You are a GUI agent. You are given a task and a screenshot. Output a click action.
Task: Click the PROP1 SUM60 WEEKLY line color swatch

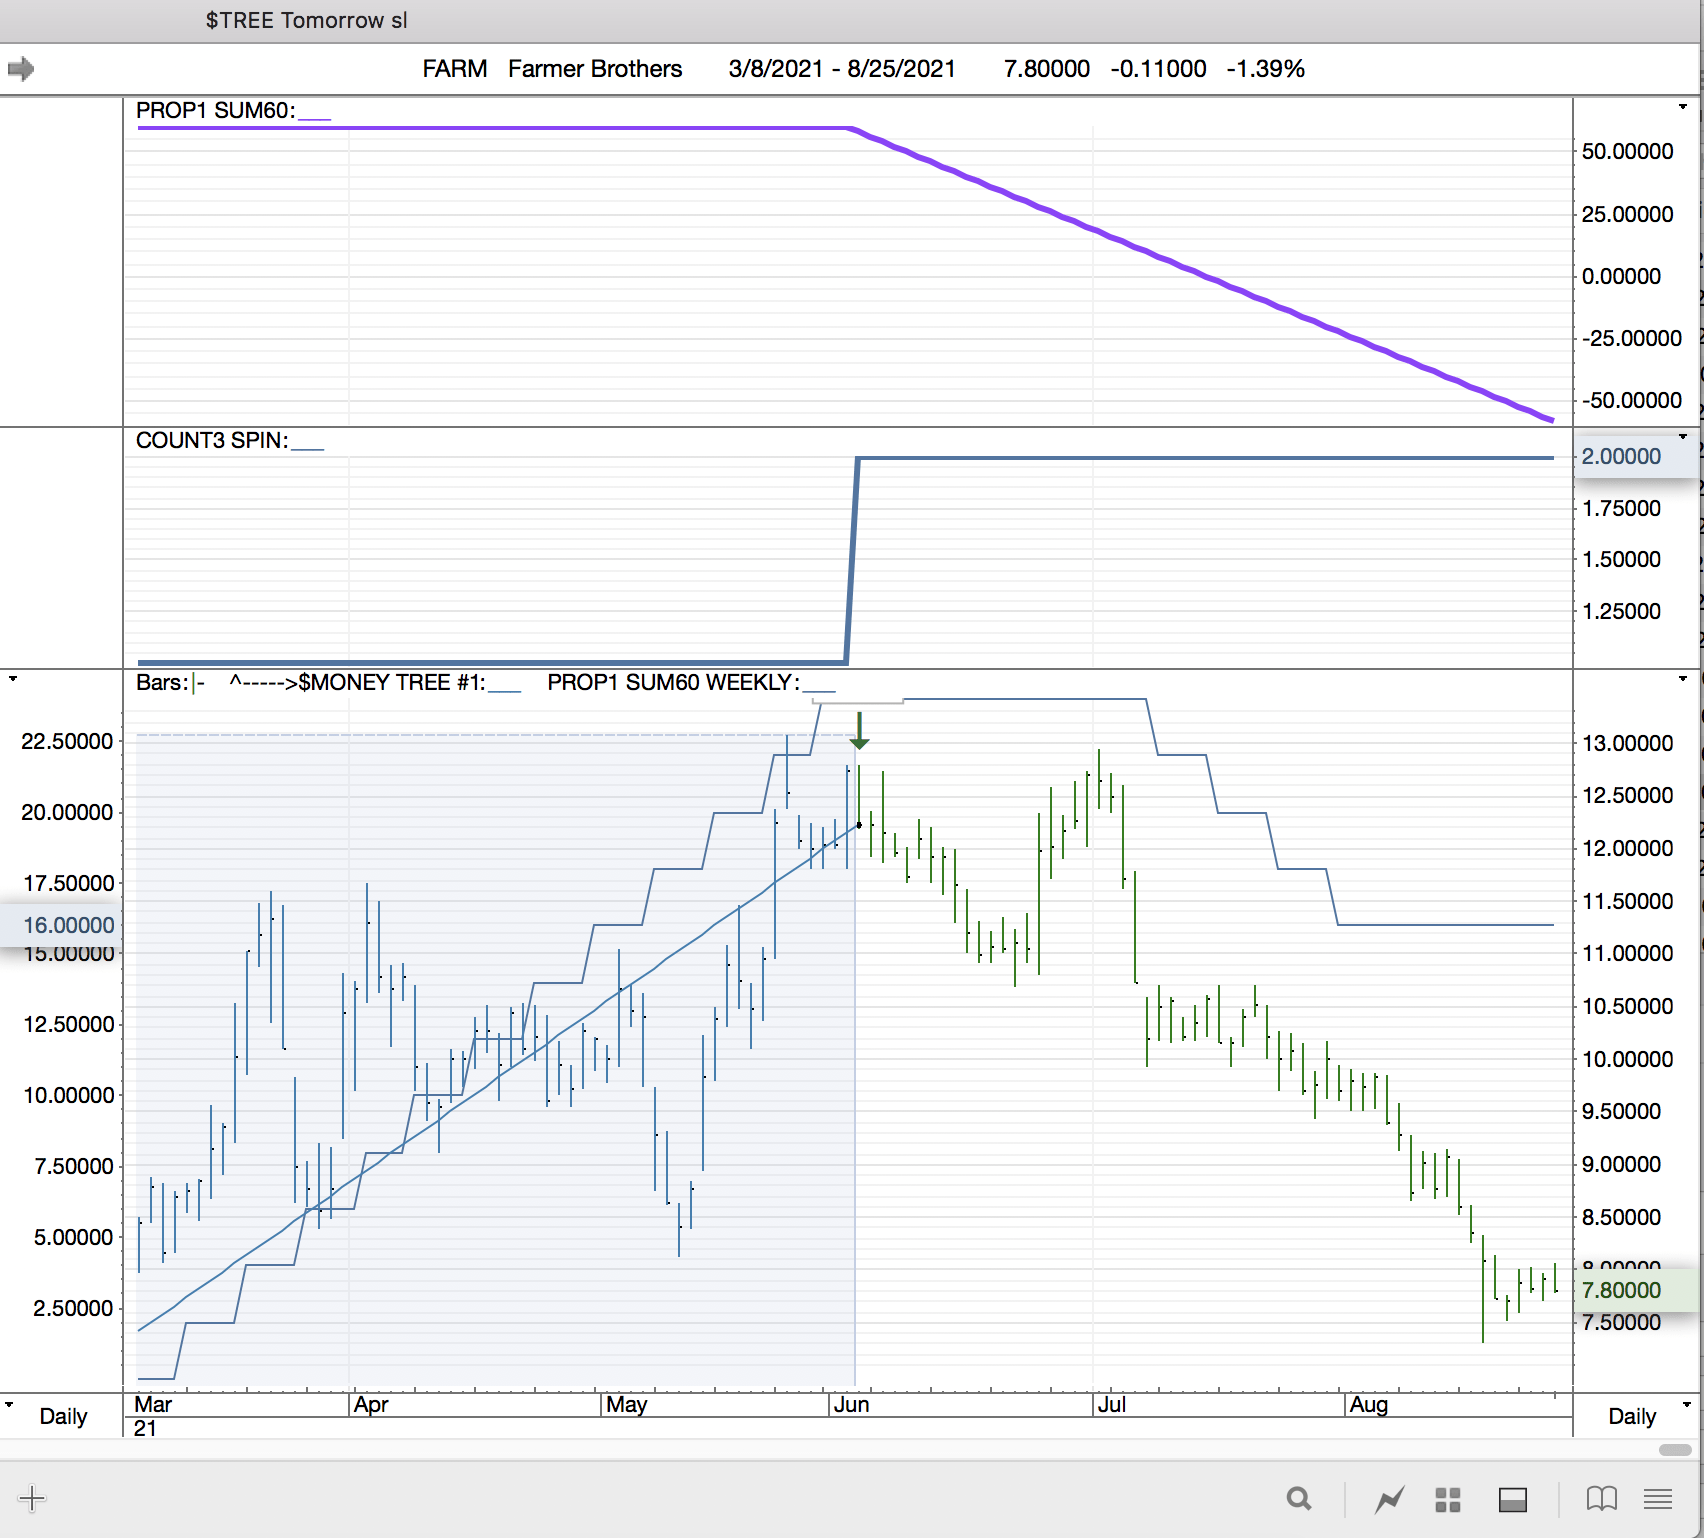click(819, 690)
